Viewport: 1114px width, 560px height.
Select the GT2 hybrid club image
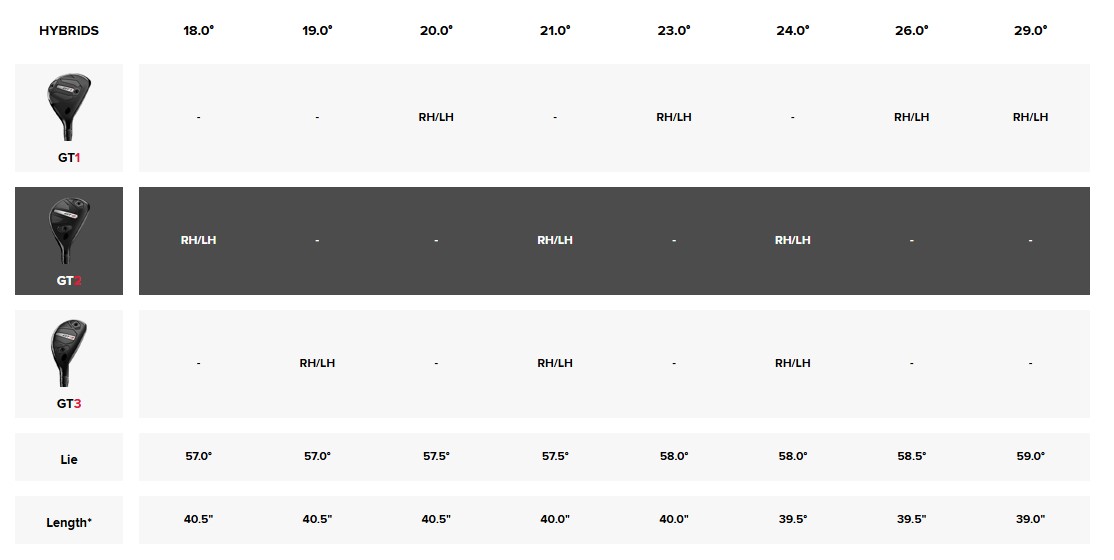69,231
